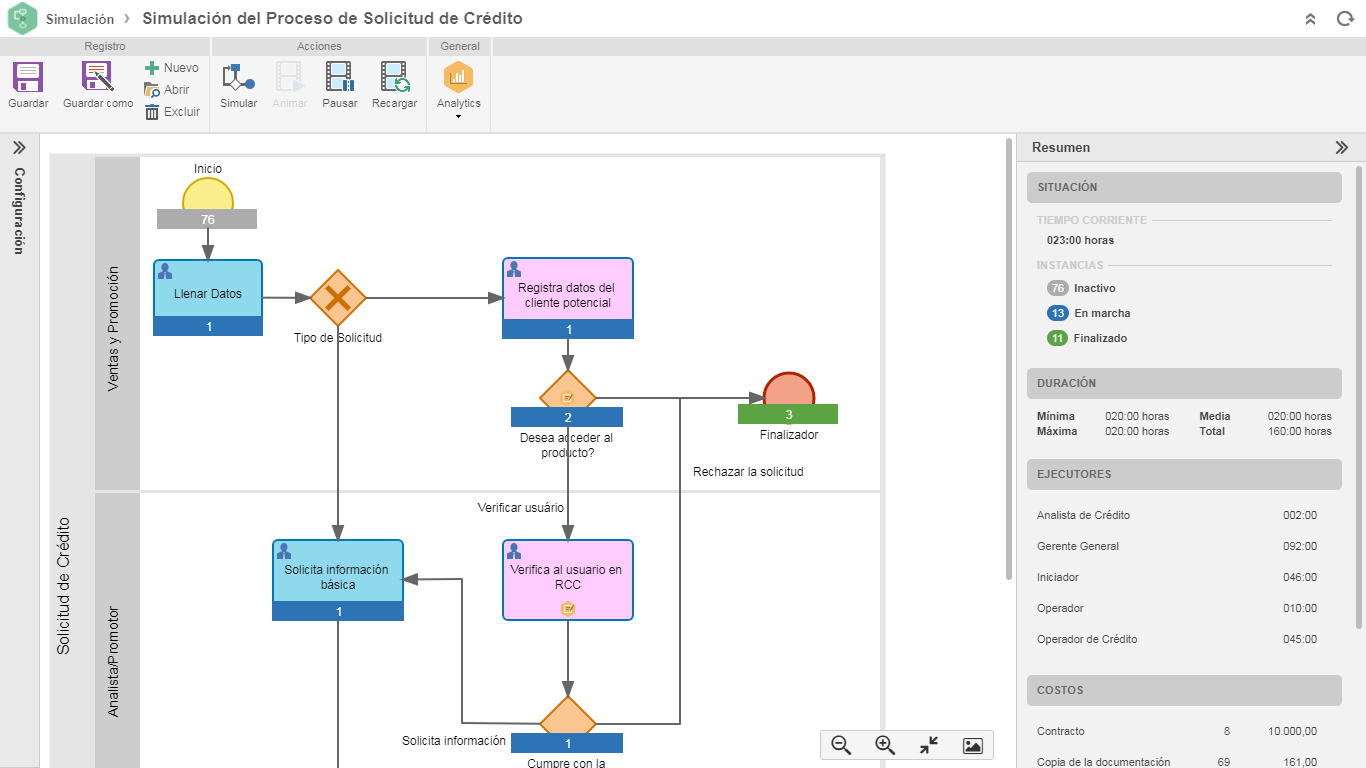Click the fit-to-screen arrows icon

coord(928,745)
